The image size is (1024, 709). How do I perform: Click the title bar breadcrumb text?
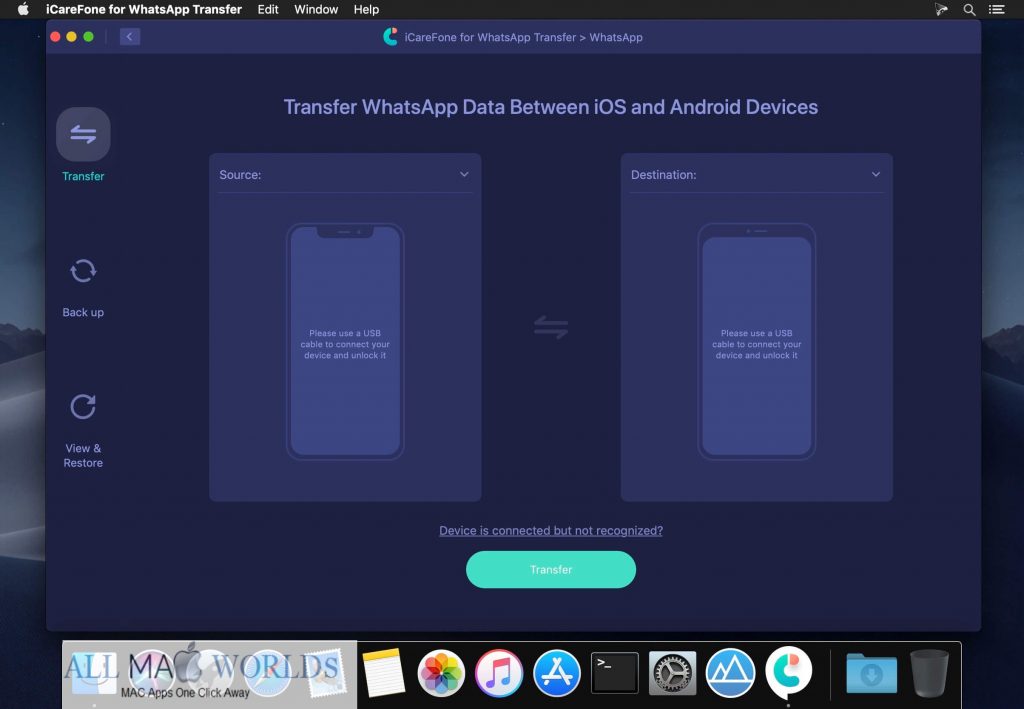[523, 37]
